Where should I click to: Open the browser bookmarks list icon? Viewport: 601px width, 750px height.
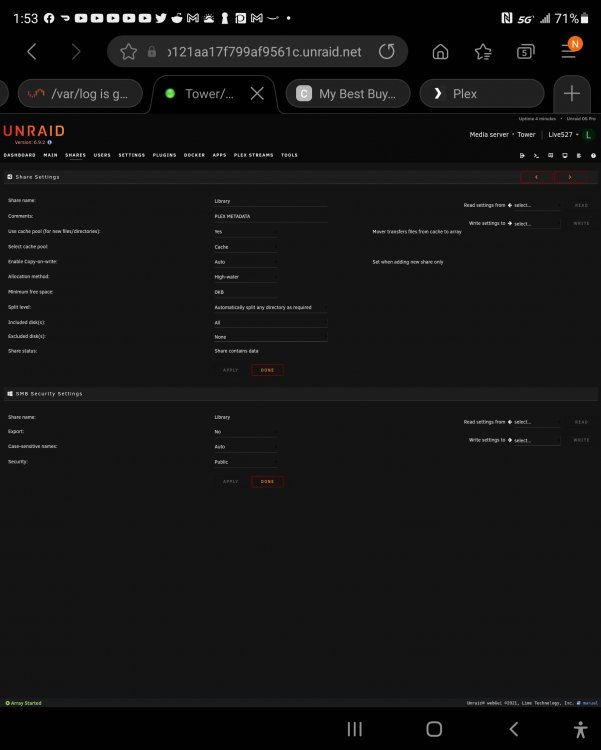(x=483, y=52)
